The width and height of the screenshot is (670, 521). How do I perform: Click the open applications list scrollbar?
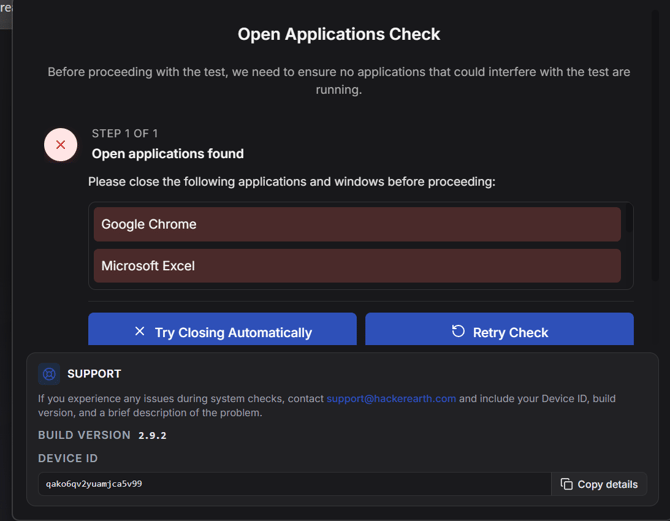629,218
